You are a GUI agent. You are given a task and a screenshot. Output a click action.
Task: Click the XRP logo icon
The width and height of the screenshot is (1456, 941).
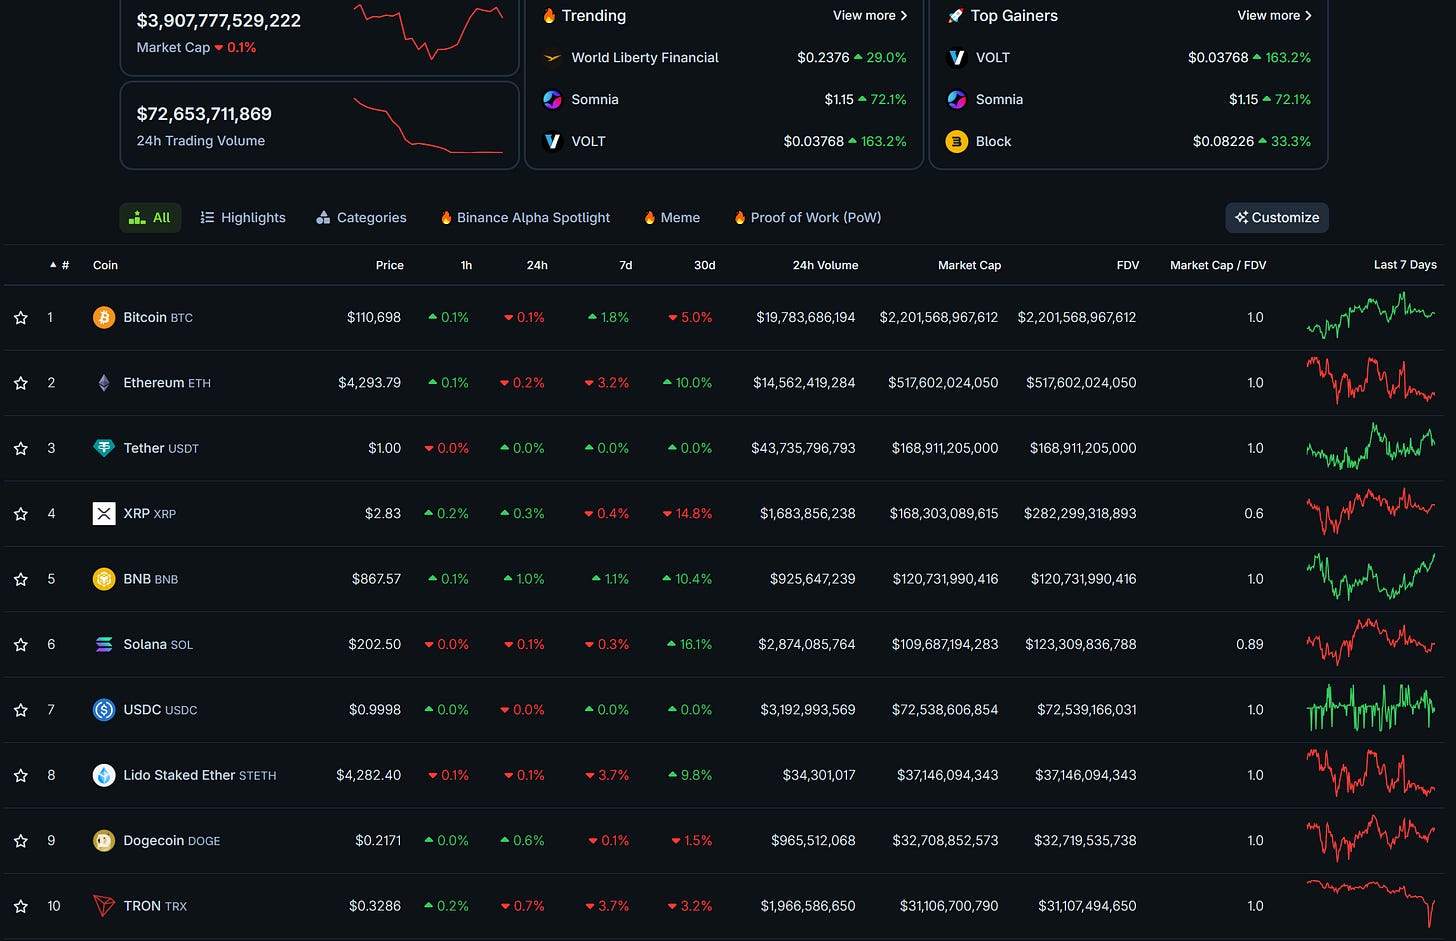pyautogui.click(x=104, y=514)
